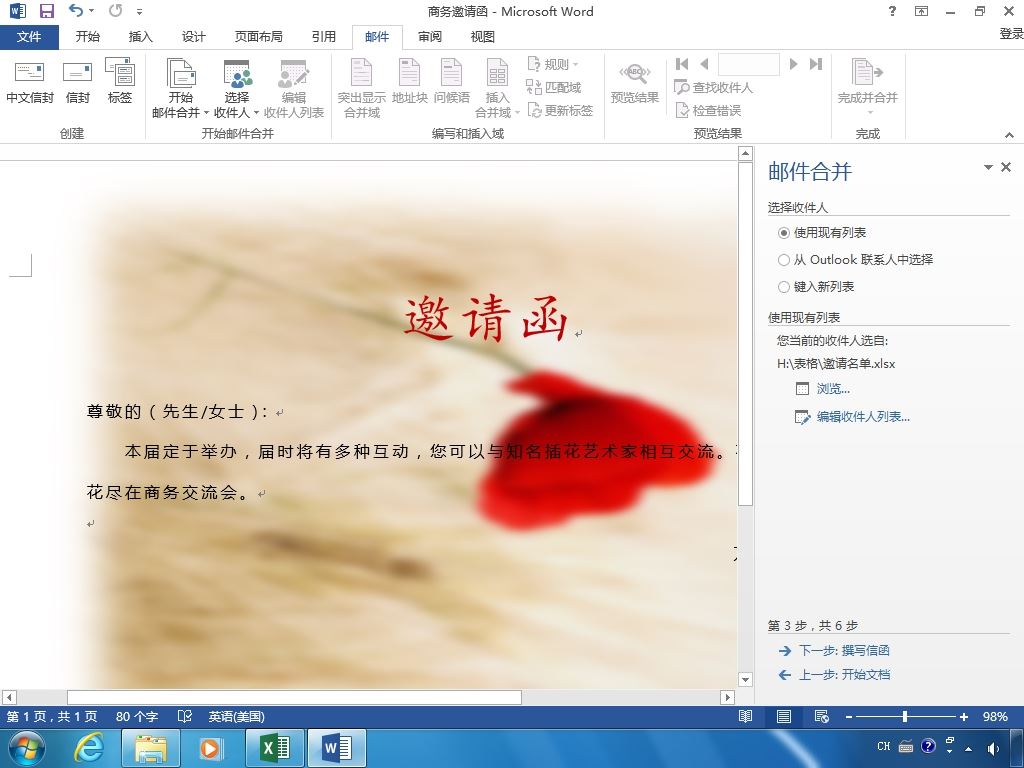Click 查找收件人 find recipient
The image size is (1024, 768).
[713, 88]
